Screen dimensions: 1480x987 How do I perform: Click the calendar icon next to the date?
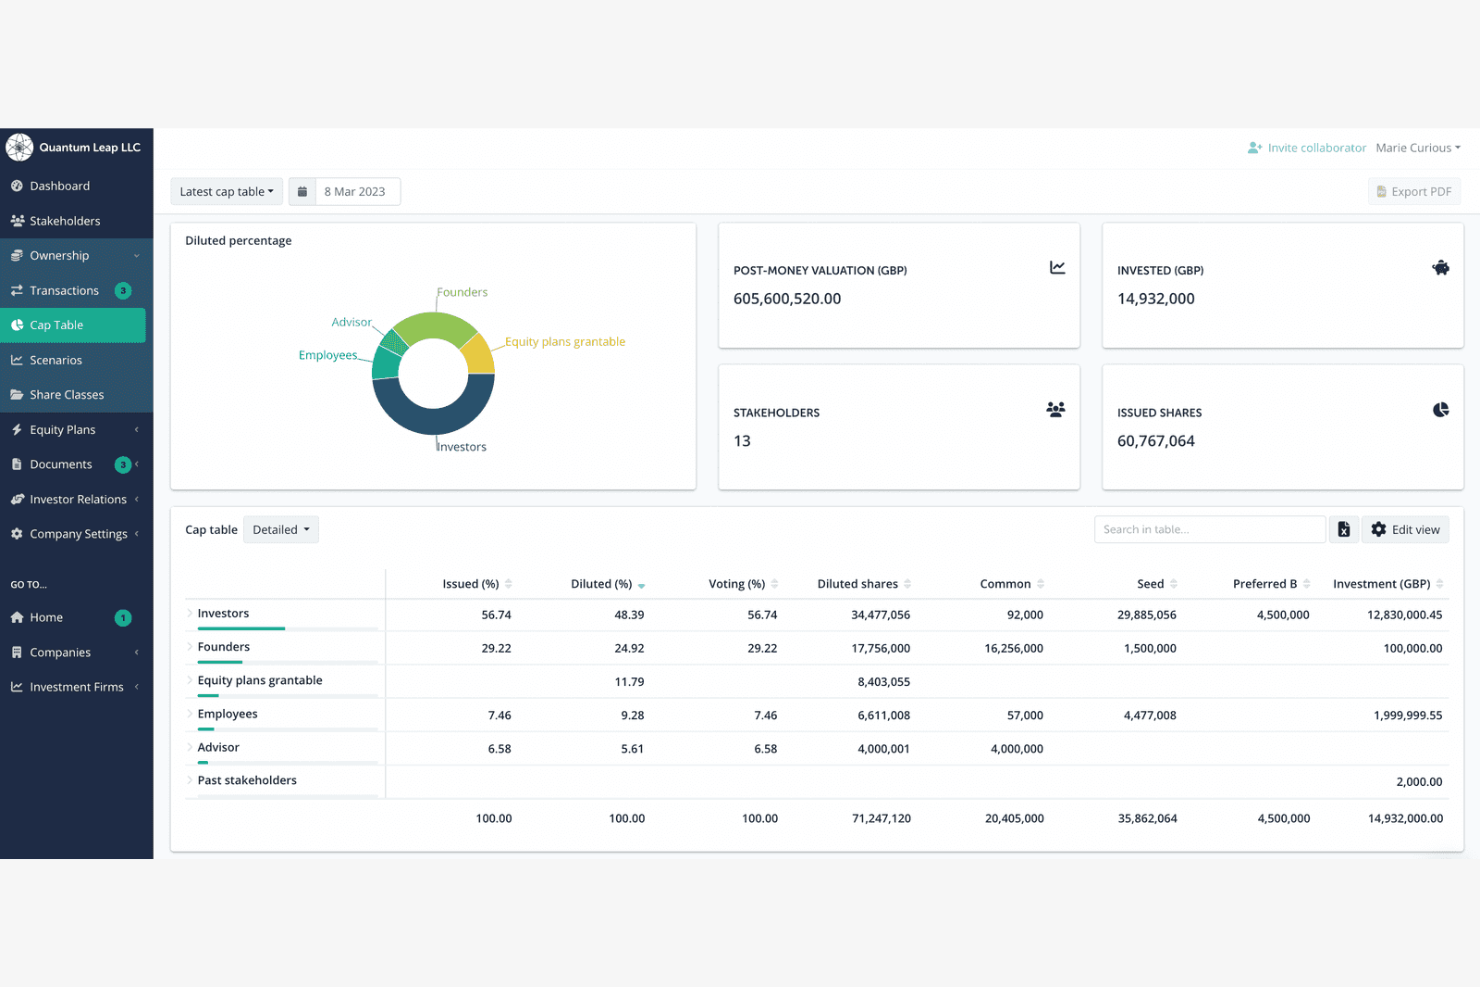pos(302,191)
